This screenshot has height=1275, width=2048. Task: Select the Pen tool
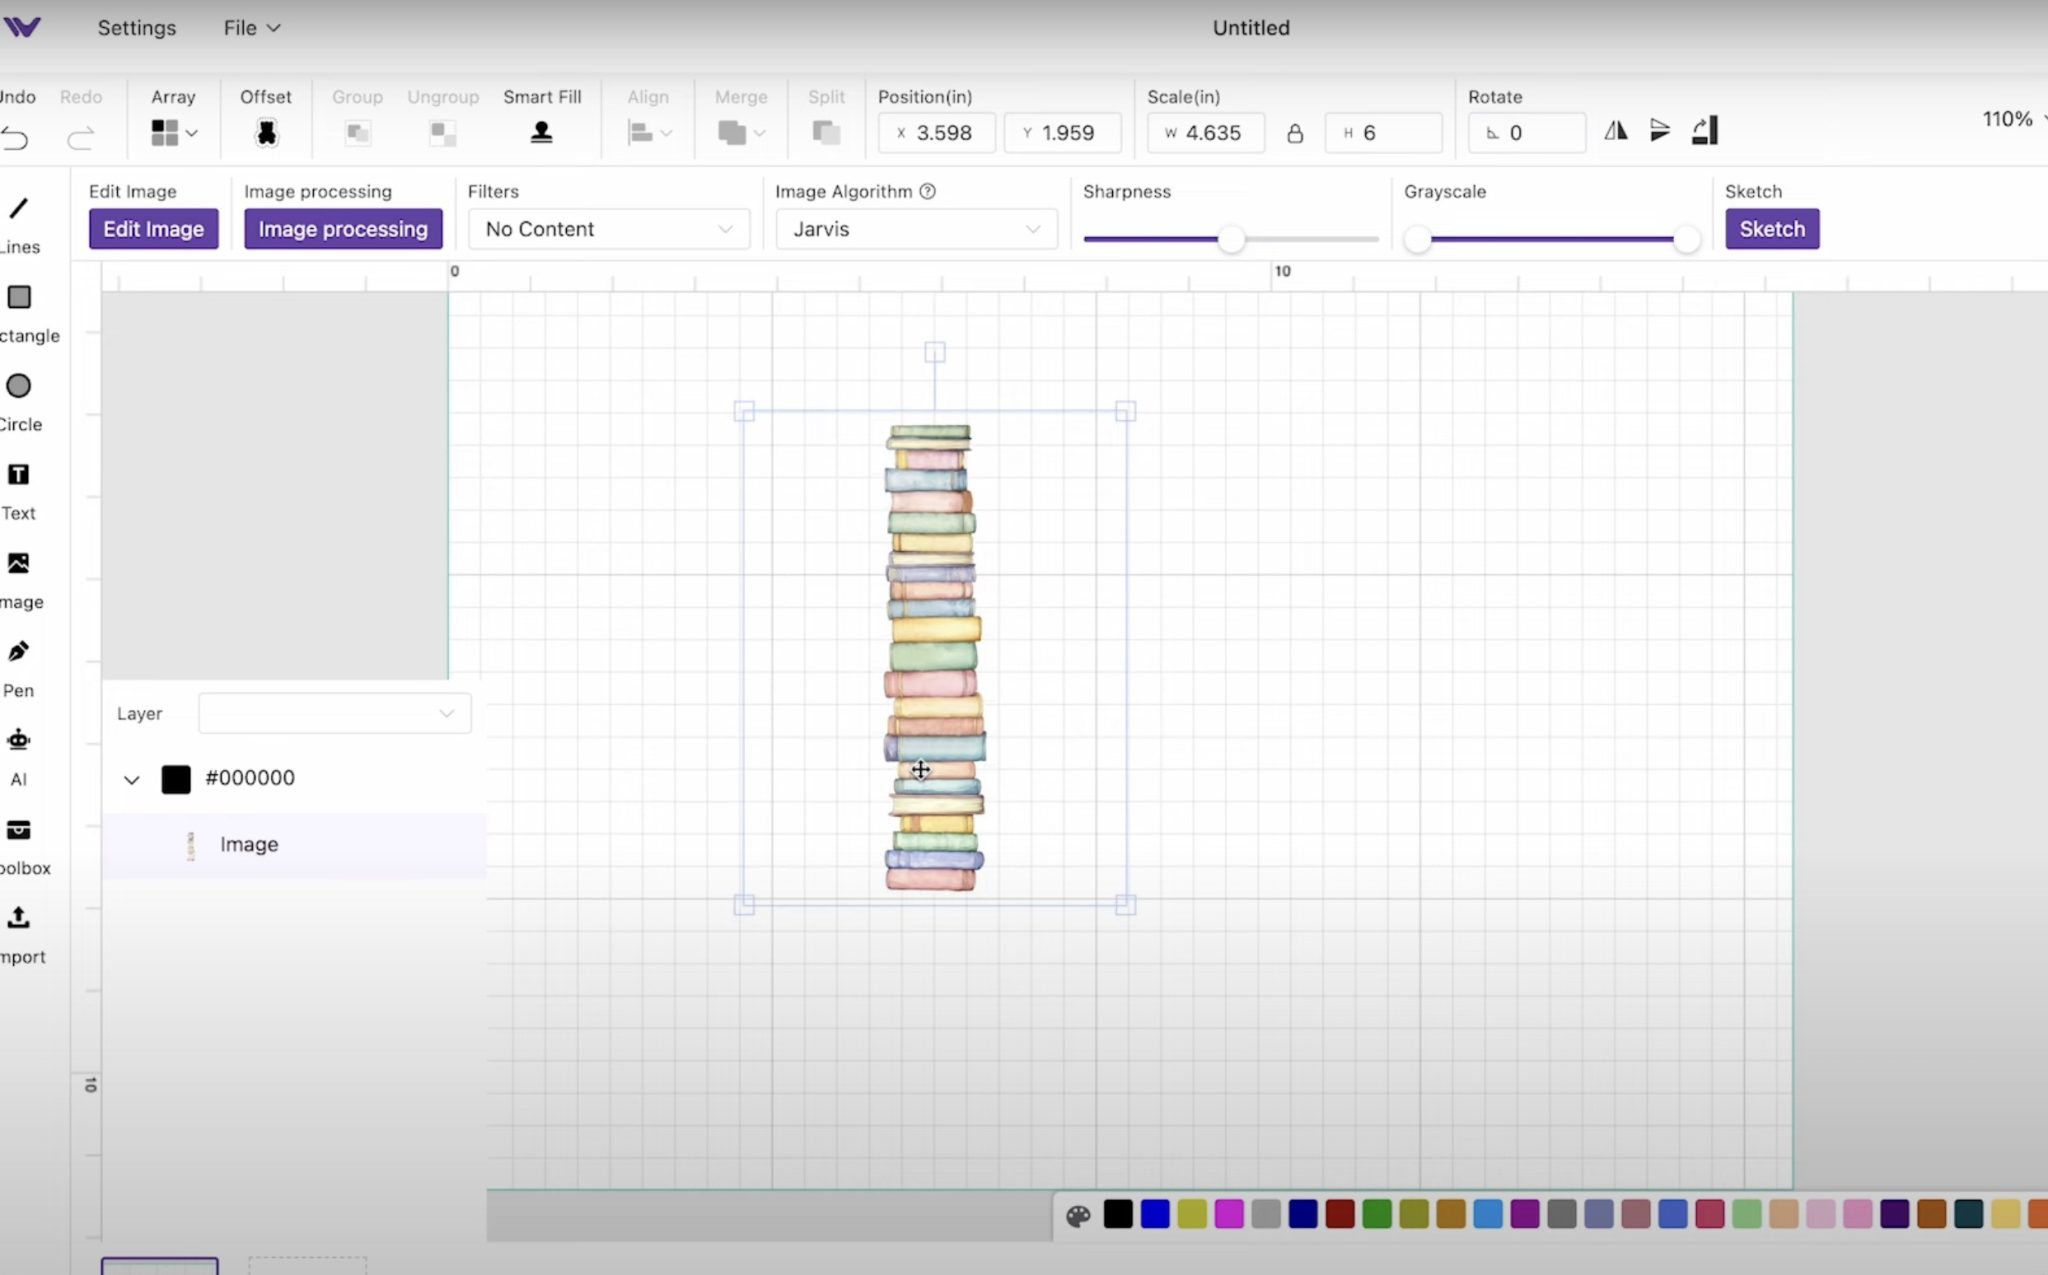point(18,650)
